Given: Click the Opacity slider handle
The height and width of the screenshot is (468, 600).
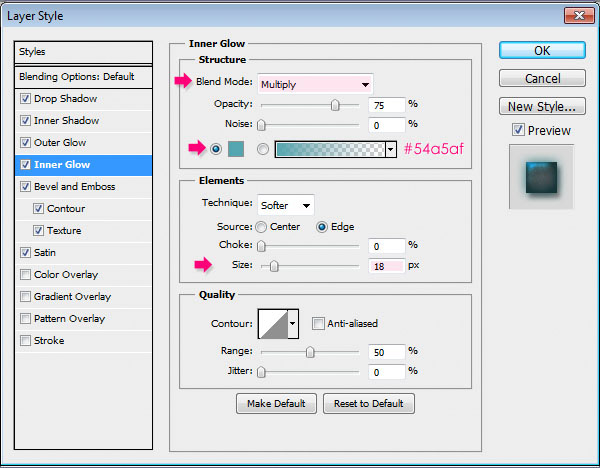Looking at the screenshot, I should [335, 105].
